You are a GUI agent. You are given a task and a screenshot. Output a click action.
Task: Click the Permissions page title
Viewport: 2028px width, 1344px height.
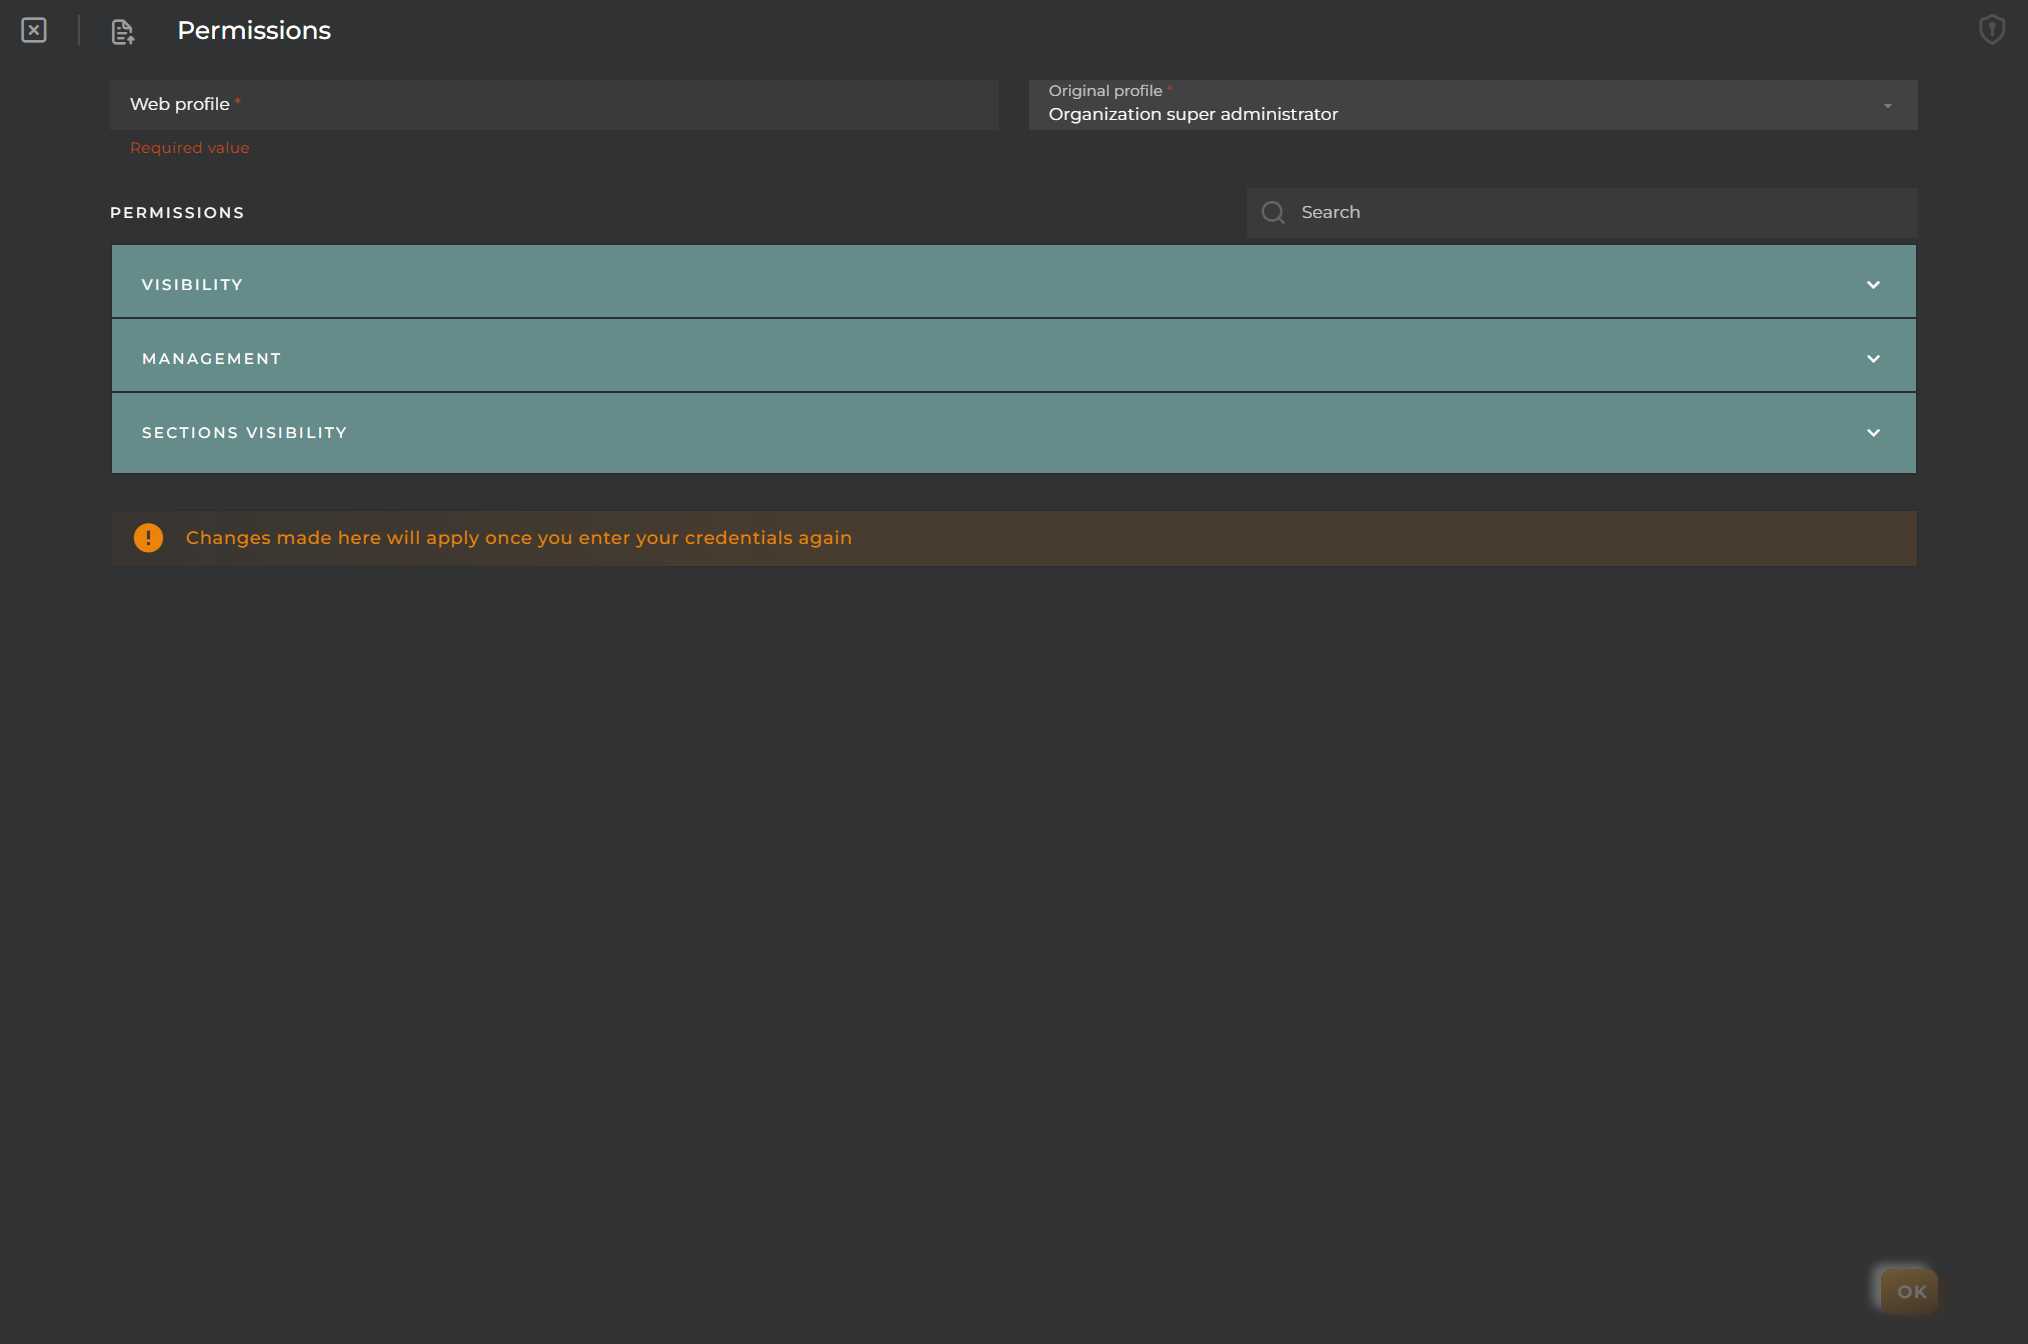coord(254,31)
